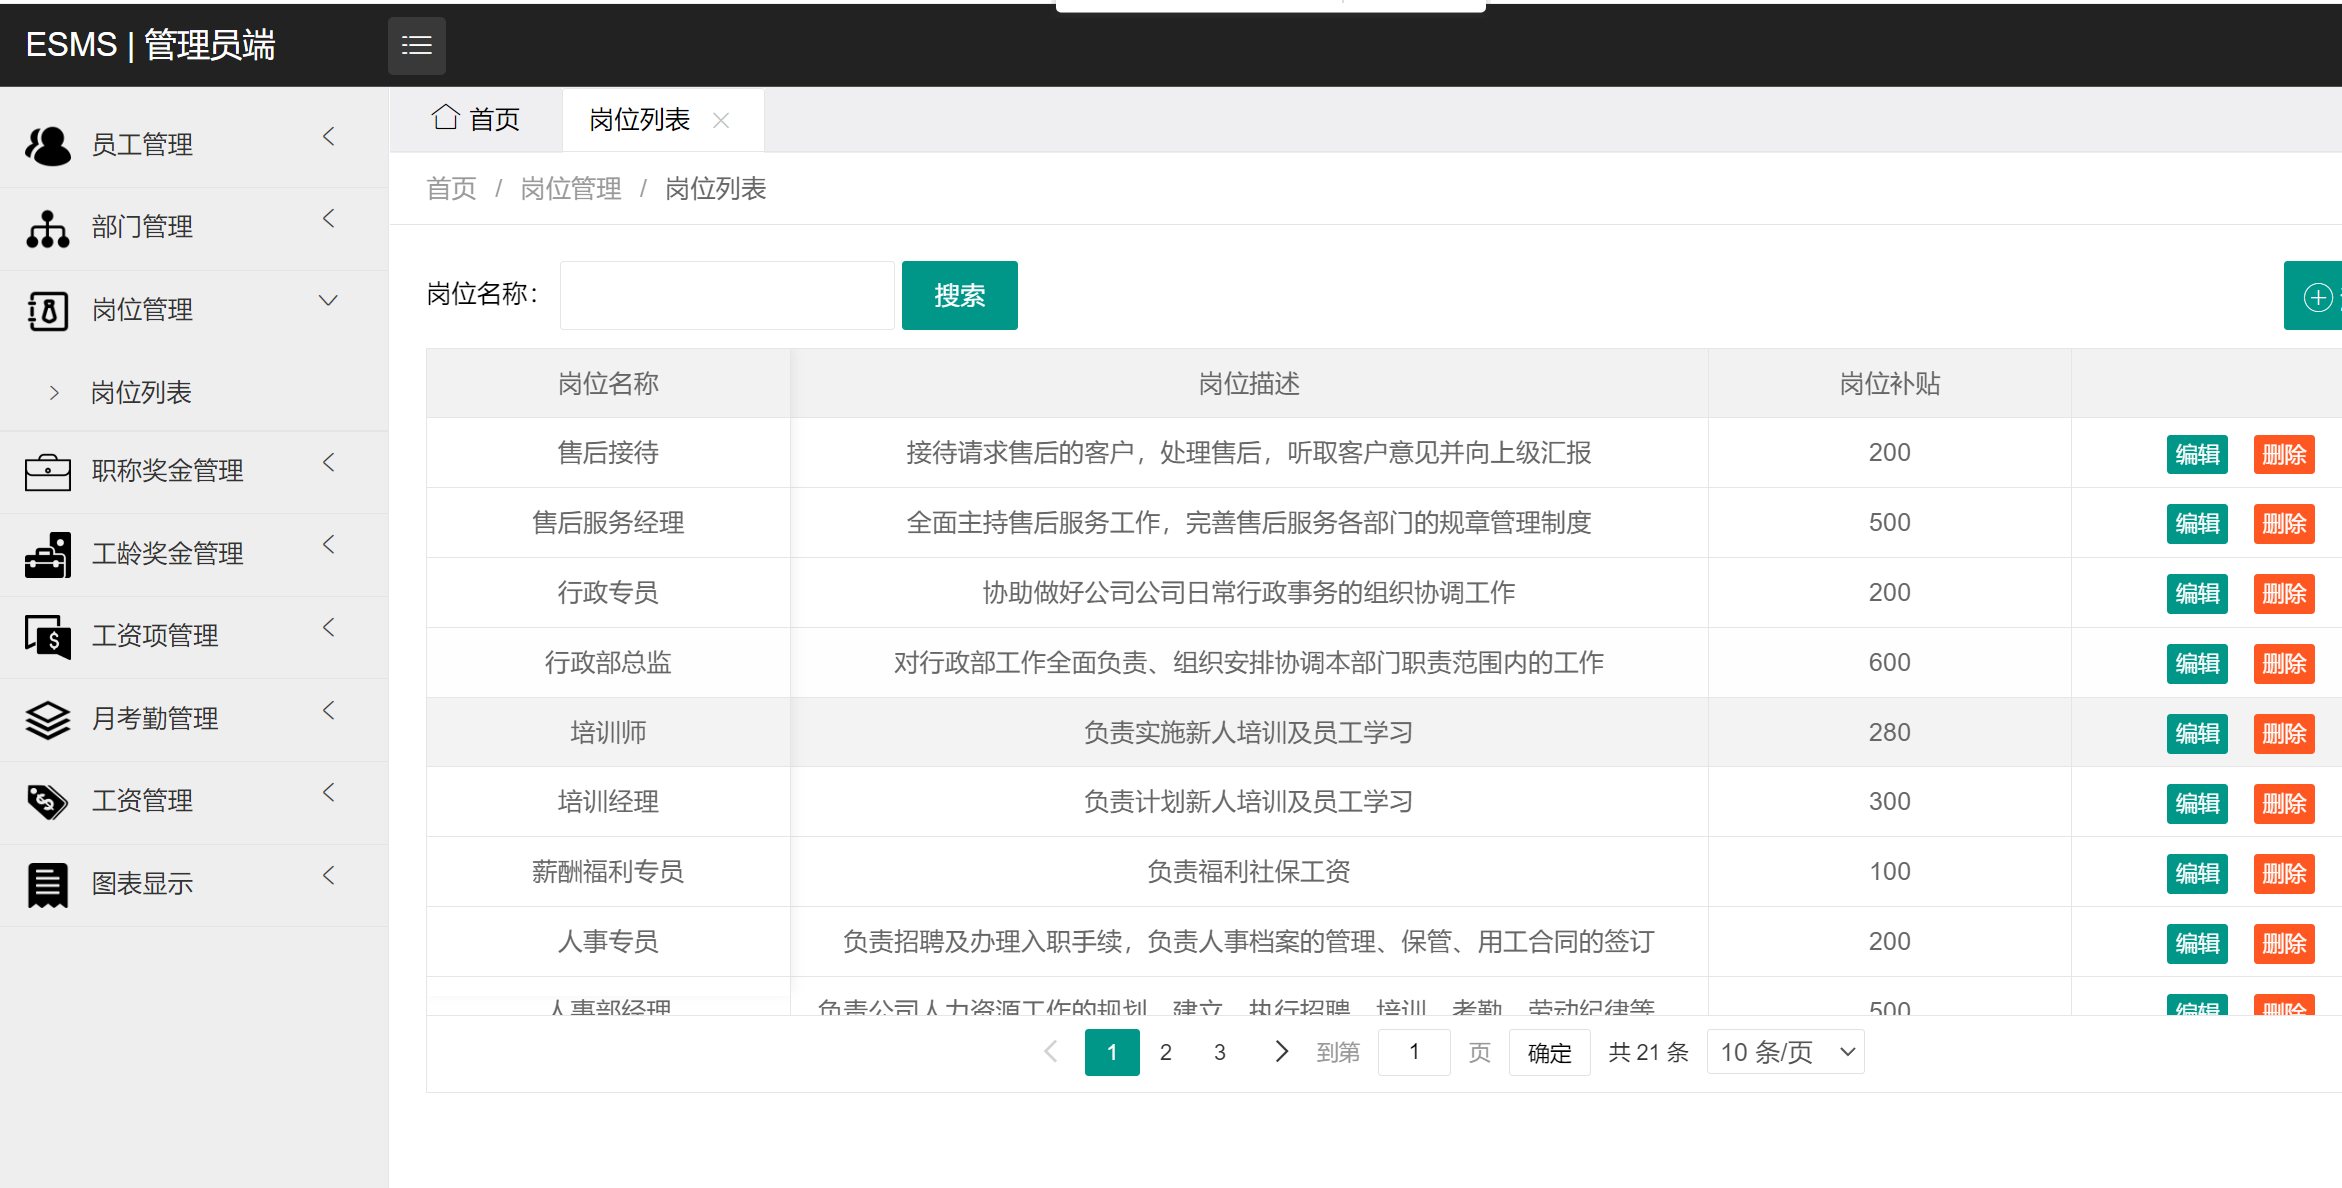
Task: Close the 岗位列表 tab
Action: click(720, 120)
